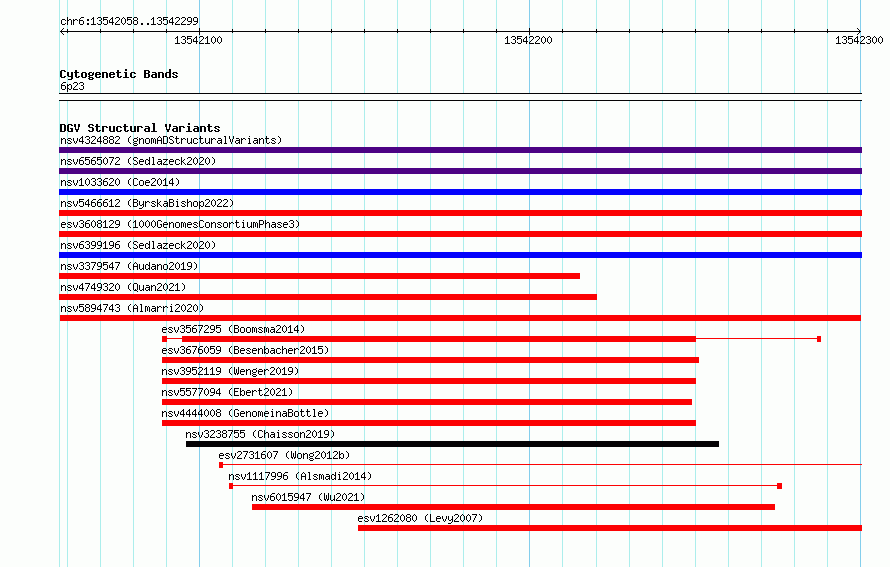
Task: Open nsv5894743 (Almarri2020) label
Action: (132, 308)
